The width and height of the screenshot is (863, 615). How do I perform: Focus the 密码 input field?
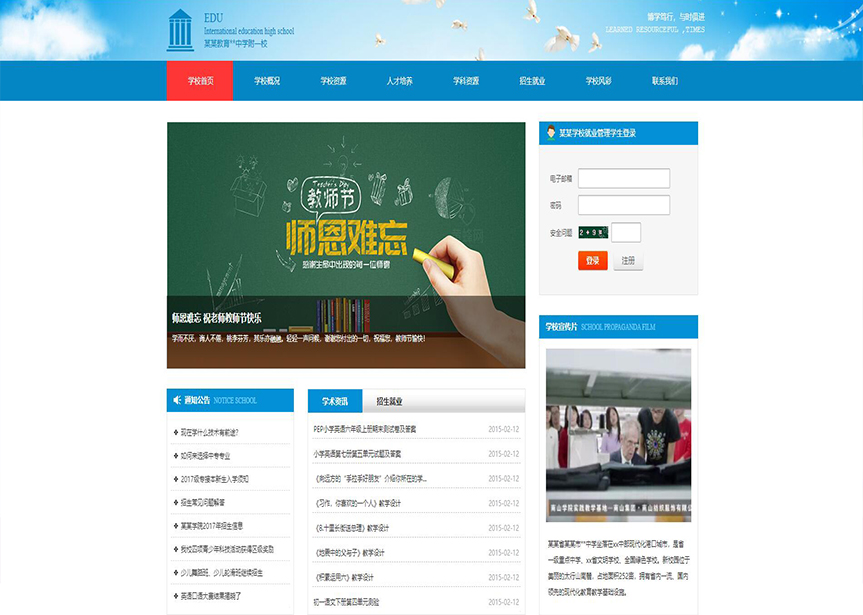(x=623, y=205)
